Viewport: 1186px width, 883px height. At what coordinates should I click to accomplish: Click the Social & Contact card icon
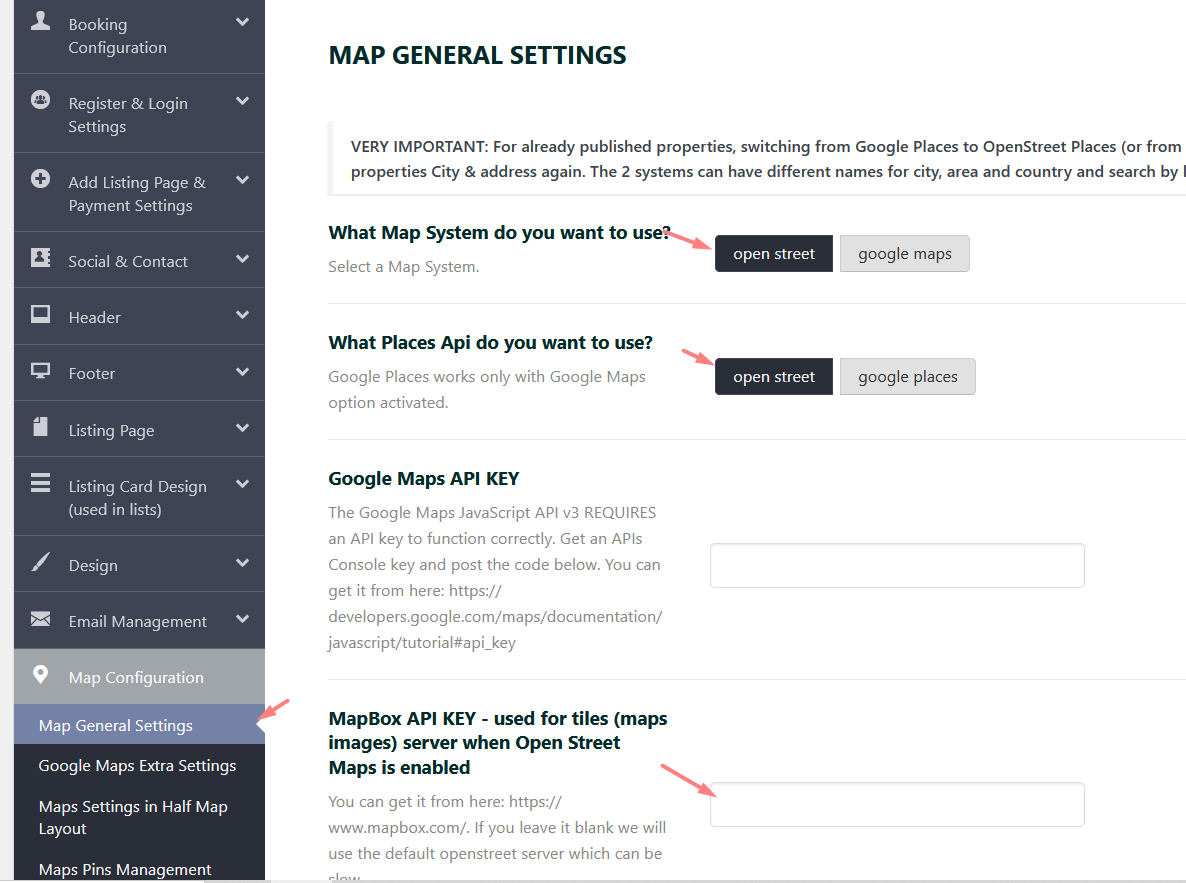(40, 257)
